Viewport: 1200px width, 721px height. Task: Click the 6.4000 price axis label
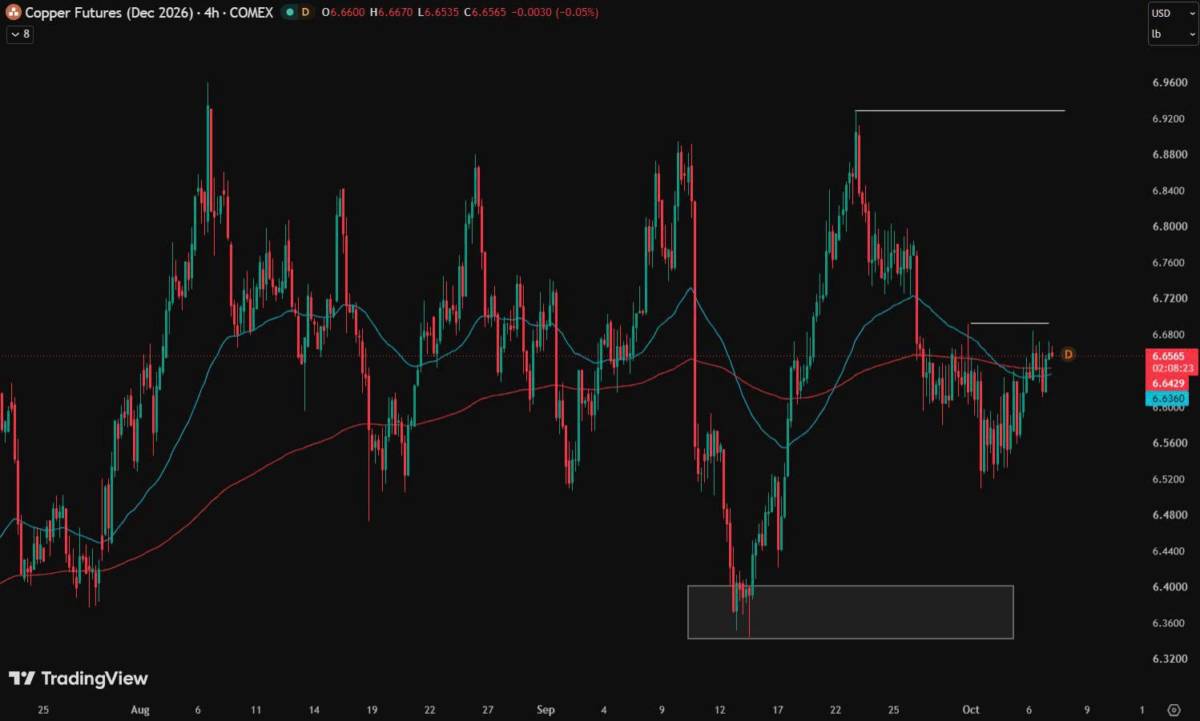tap(1168, 587)
